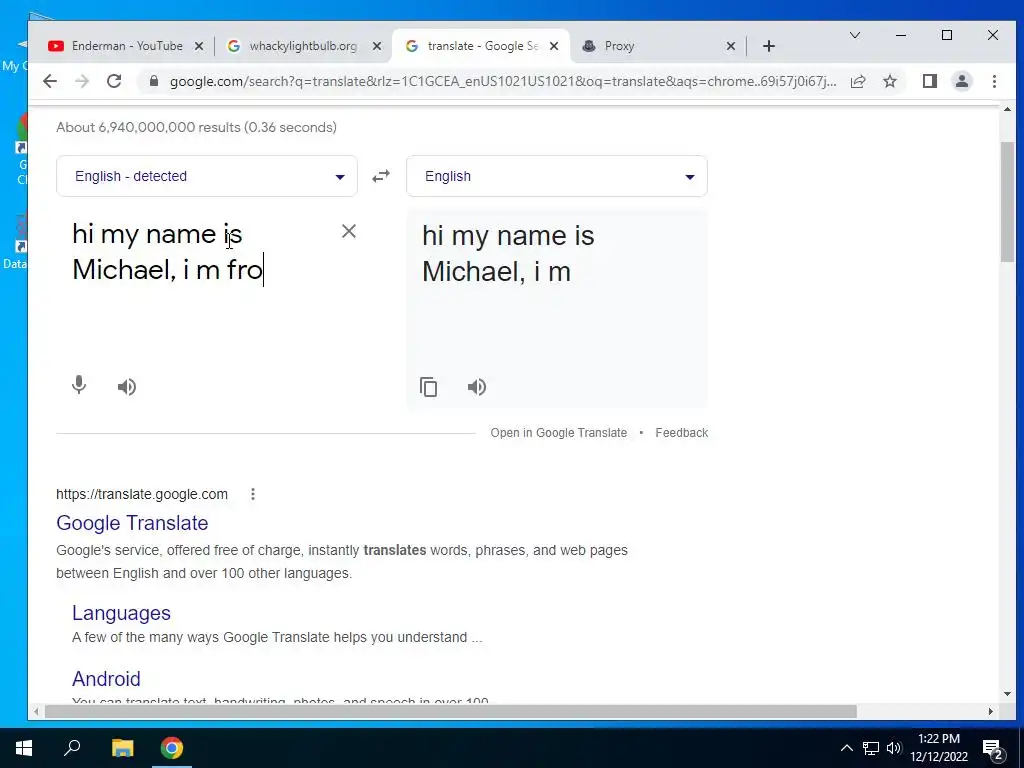
Task: Expand the English - detected source language dropdown
Action: tap(206, 176)
